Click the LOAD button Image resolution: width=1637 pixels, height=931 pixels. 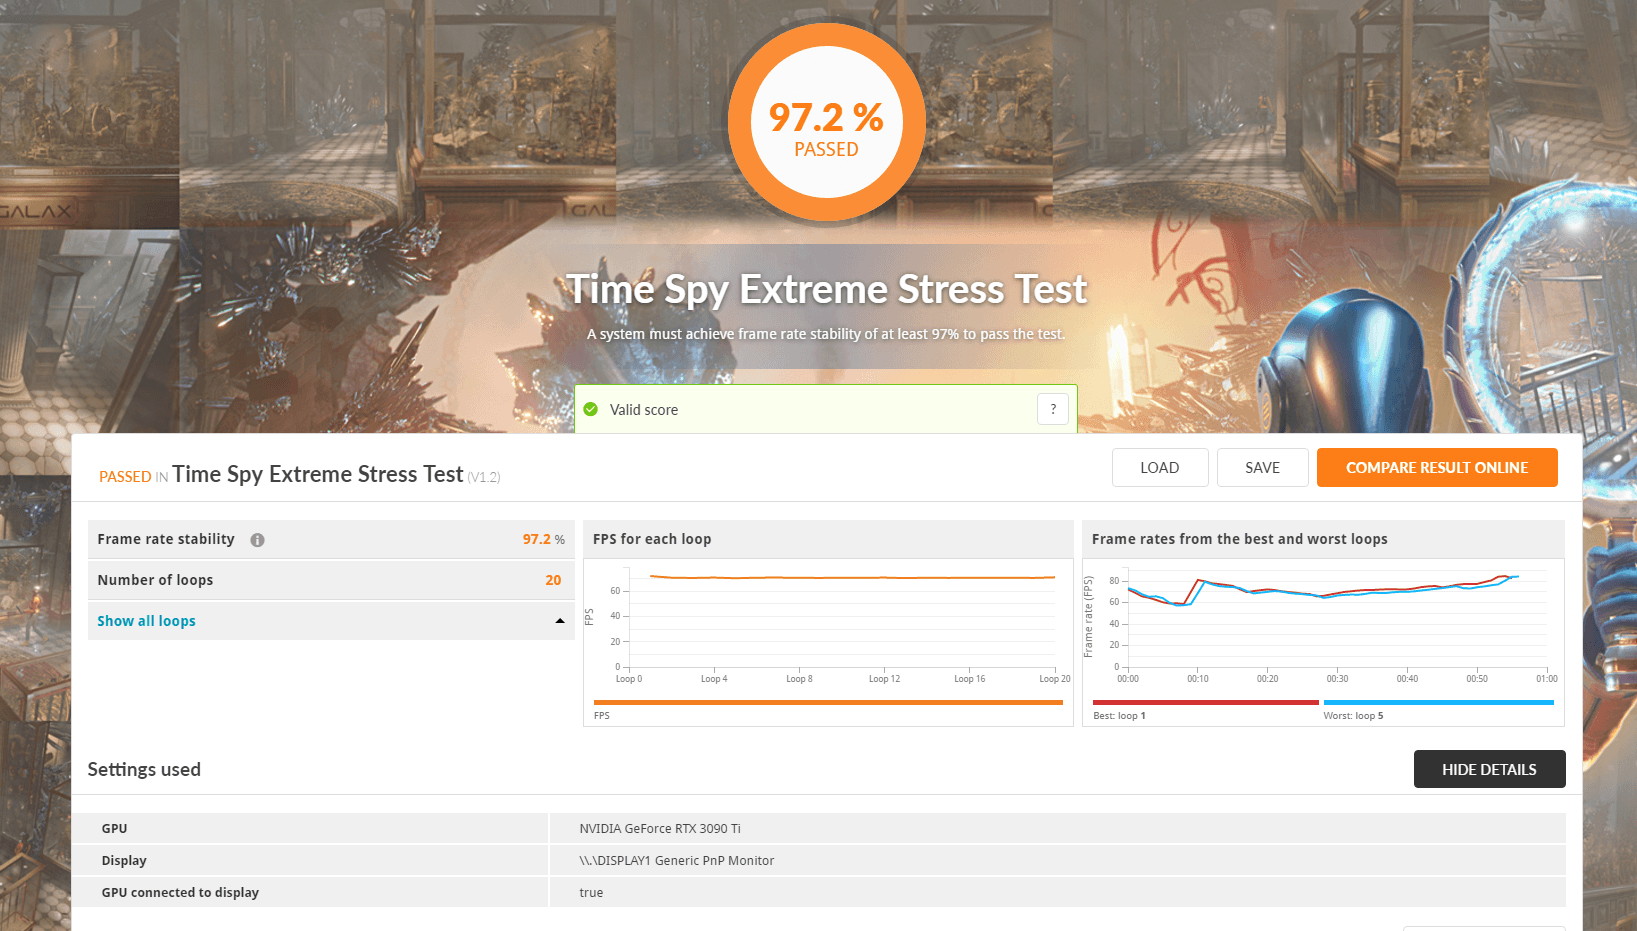(1160, 468)
